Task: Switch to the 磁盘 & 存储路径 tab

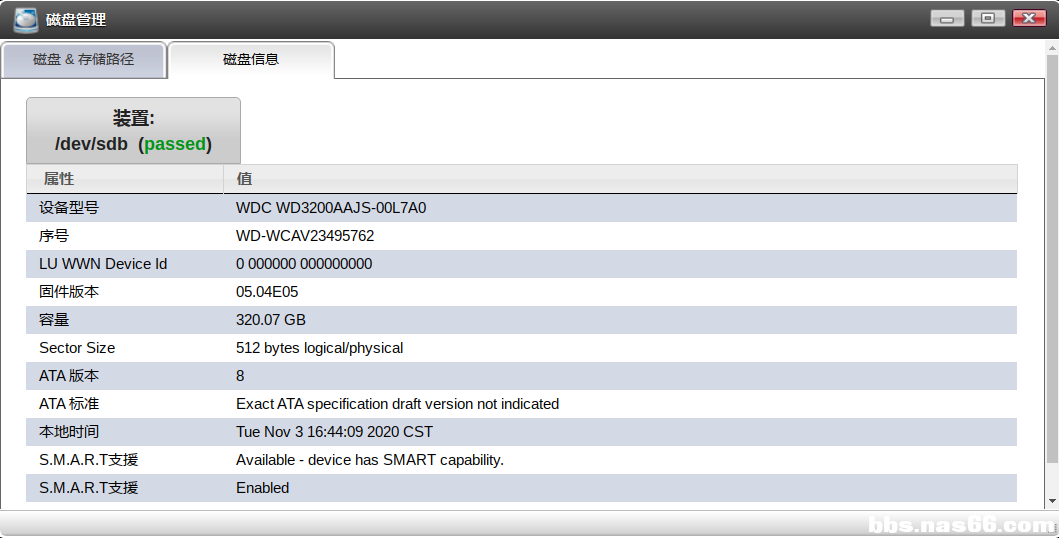Action: pyautogui.click(x=83, y=60)
